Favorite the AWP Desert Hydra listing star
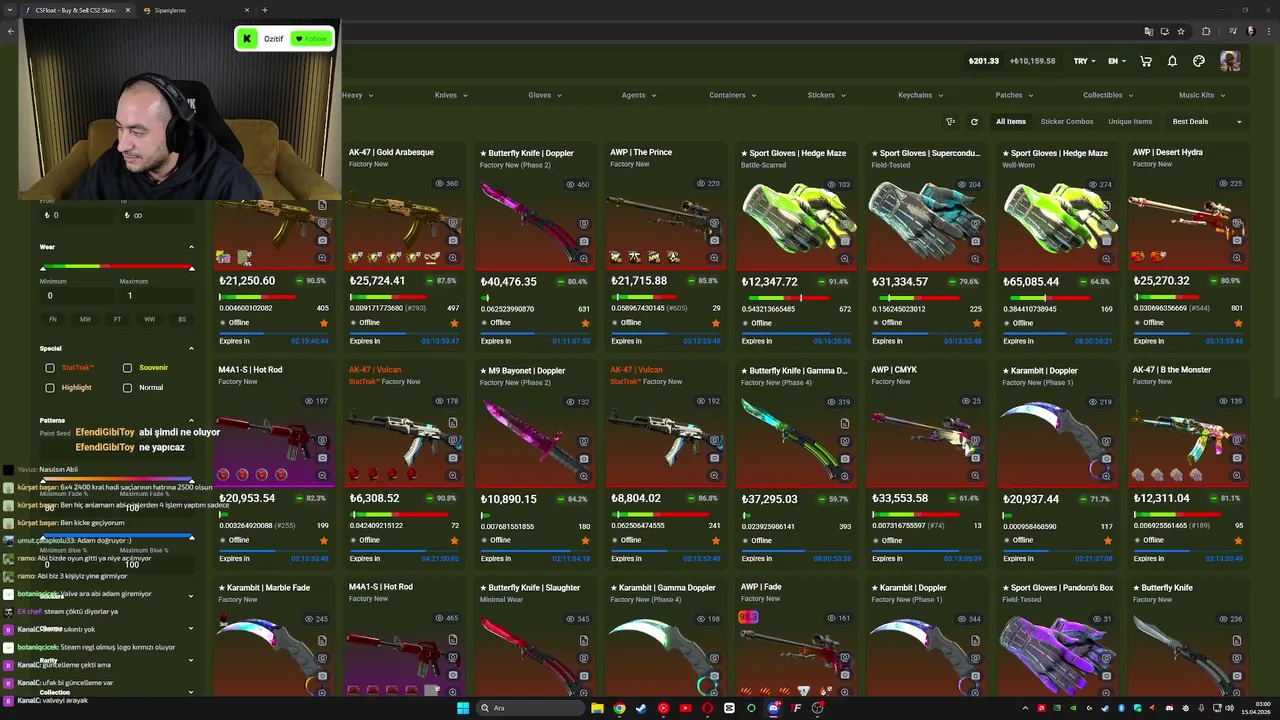1280x720 pixels. click(x=1238, y=323)
